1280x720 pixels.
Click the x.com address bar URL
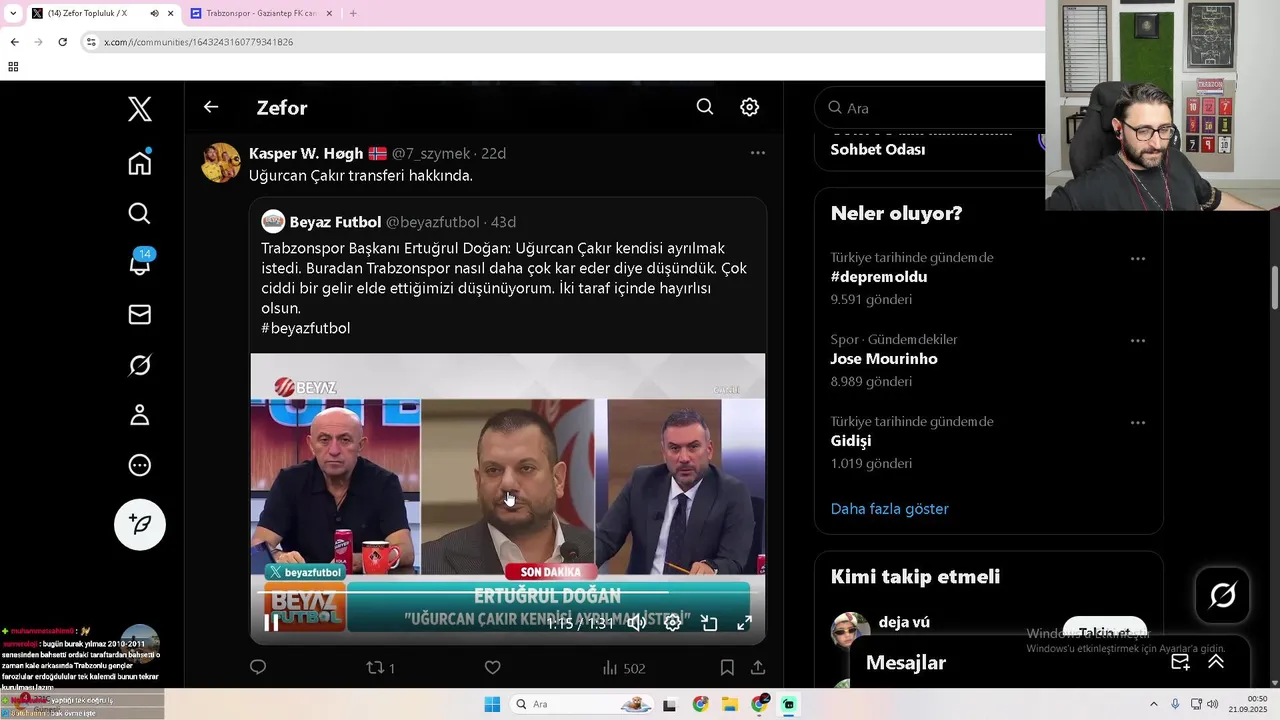pos(198,42)
